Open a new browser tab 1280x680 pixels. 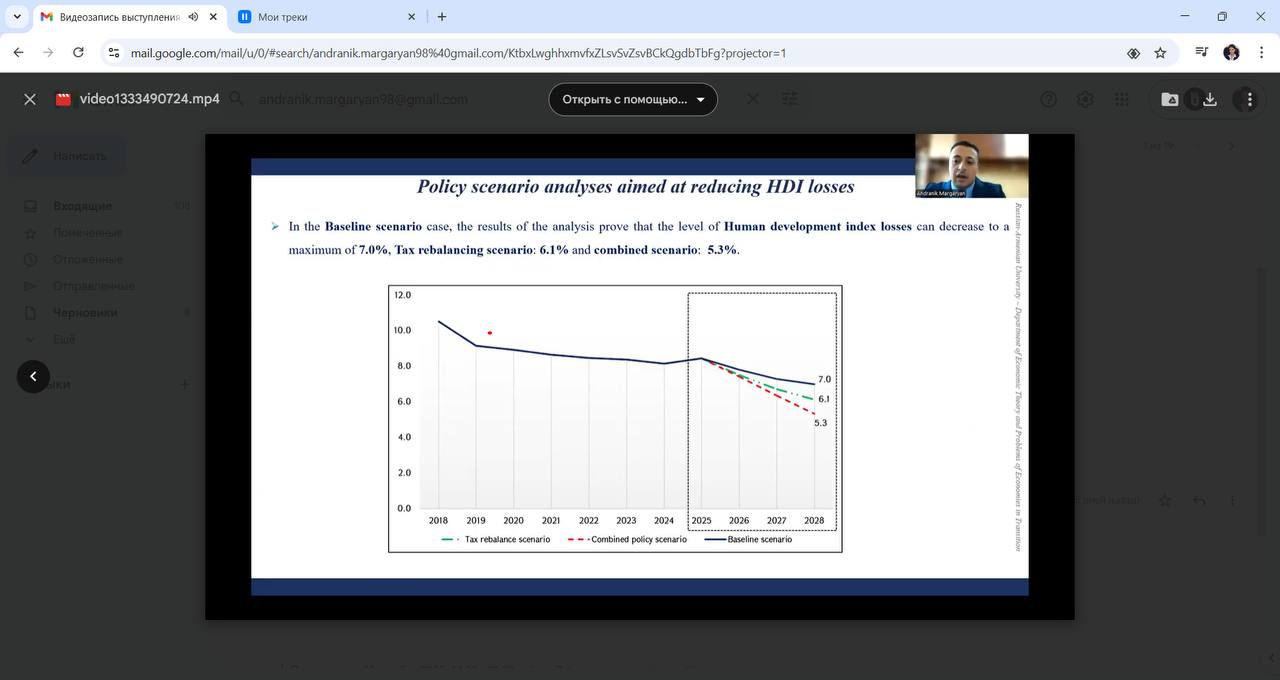(442, 17)
